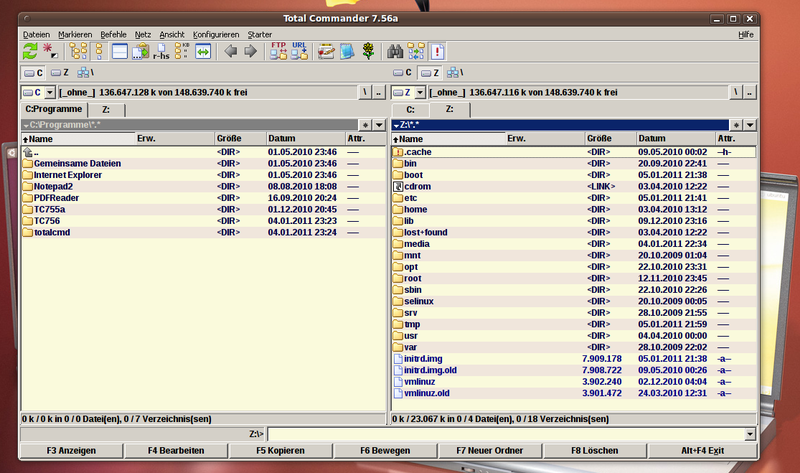Viewport: 800px width, 473px height.
Task: Open left panel drive C dropdown
Action: tap(49, 92)
